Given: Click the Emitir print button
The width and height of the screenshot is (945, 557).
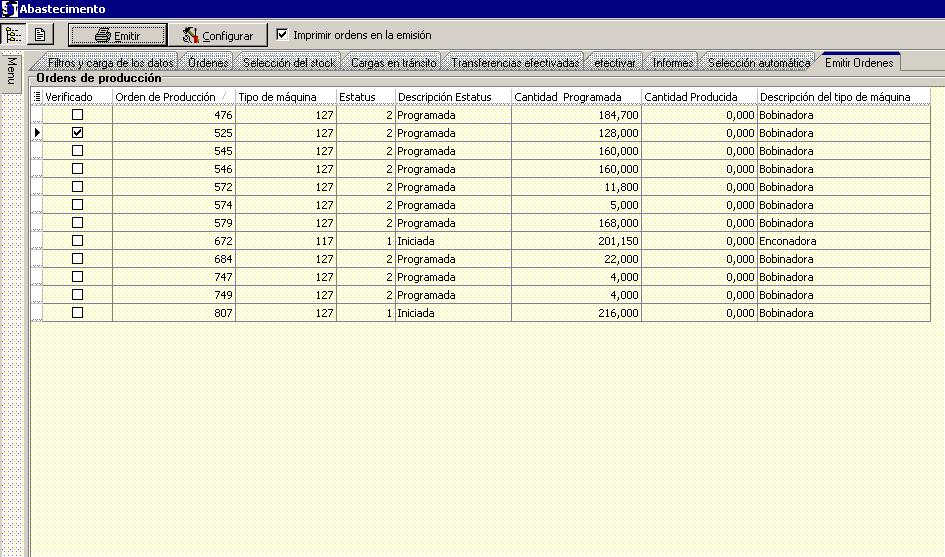Looking at the screenshot, I should pyautogui.click(x=116, y=35).
